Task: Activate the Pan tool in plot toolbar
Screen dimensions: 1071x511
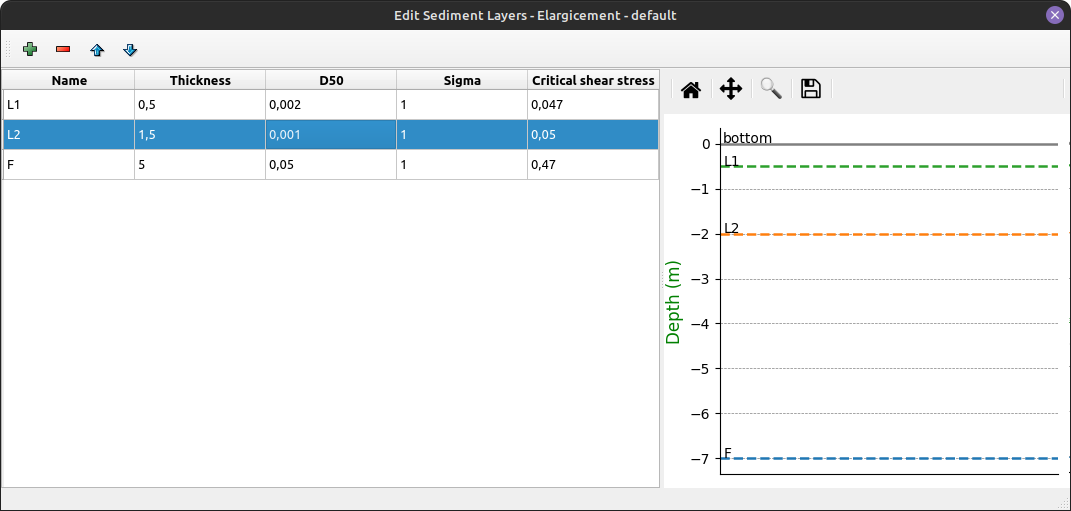Action: coord(731,89)
